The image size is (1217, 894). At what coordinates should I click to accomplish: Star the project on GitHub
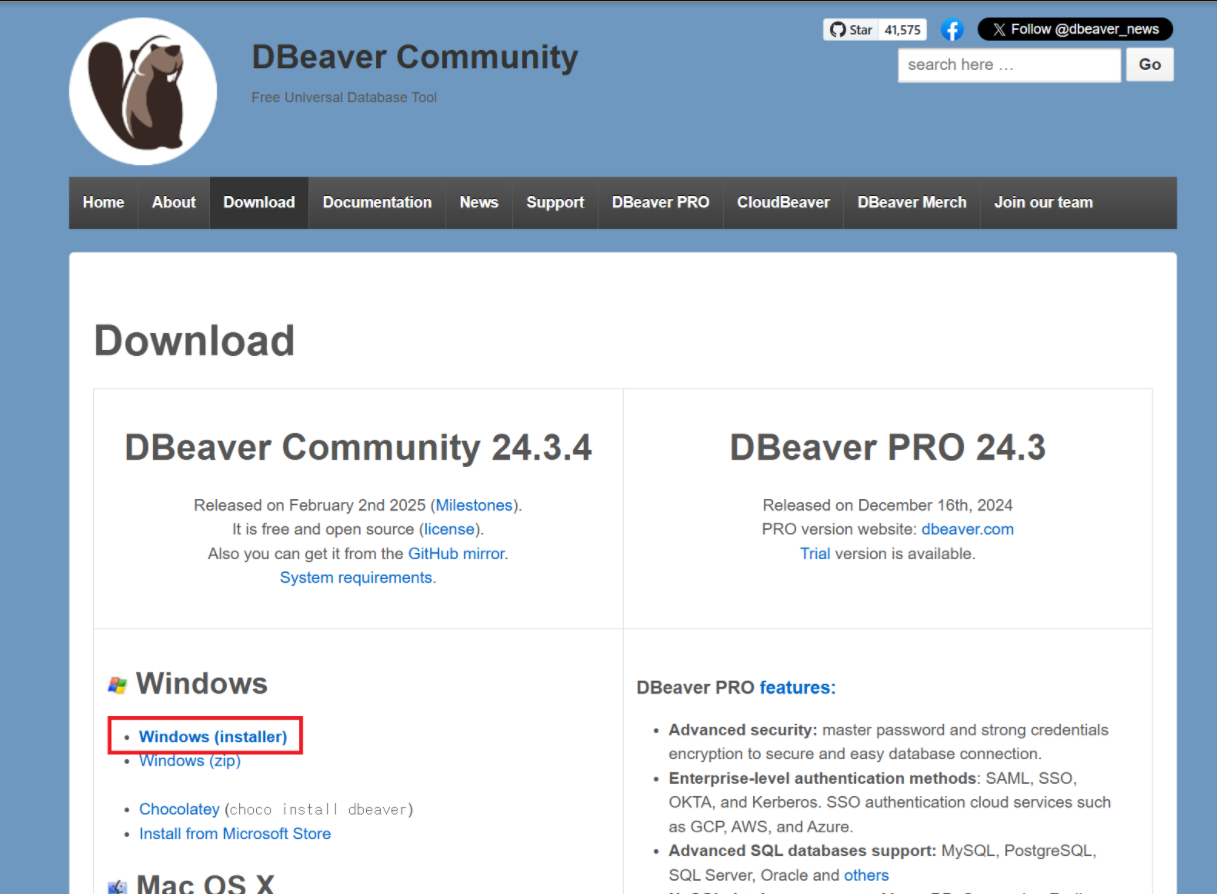tap(851, 30)
